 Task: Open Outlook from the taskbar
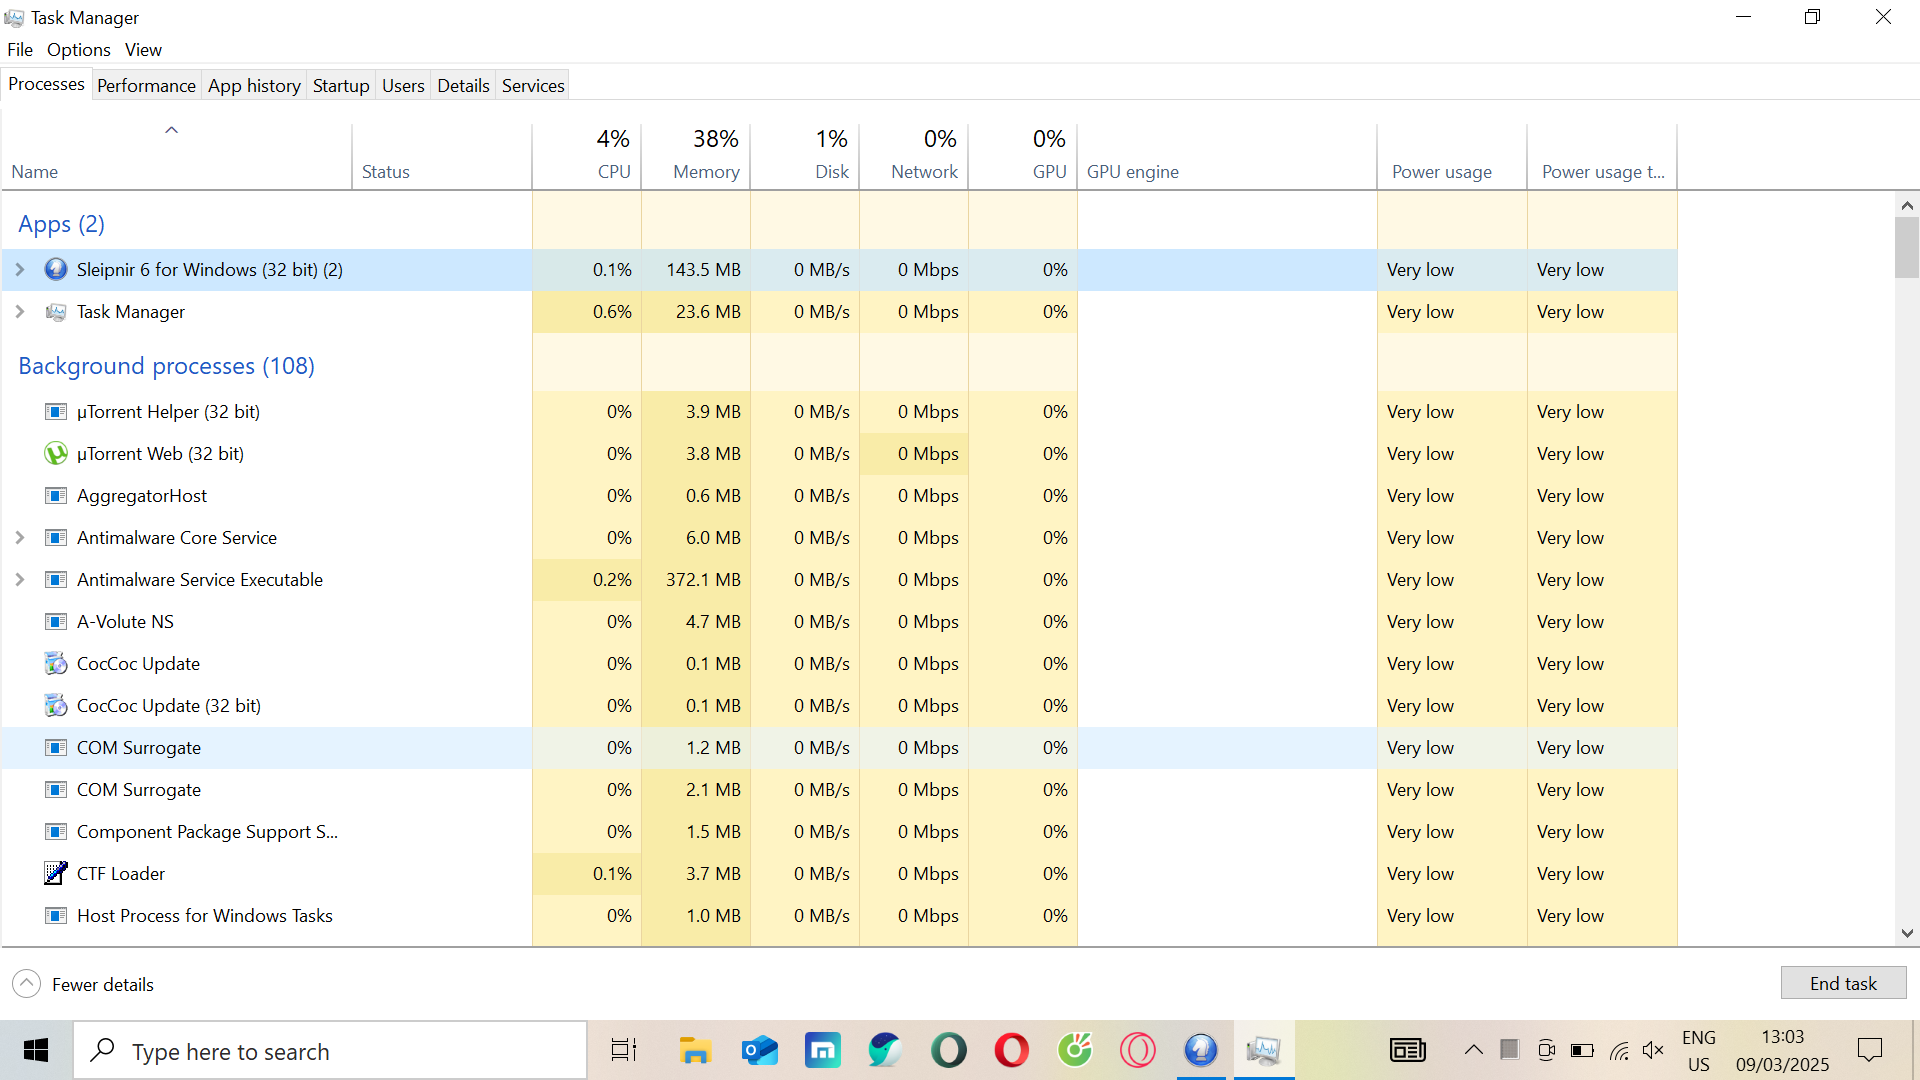point(759,1050)
